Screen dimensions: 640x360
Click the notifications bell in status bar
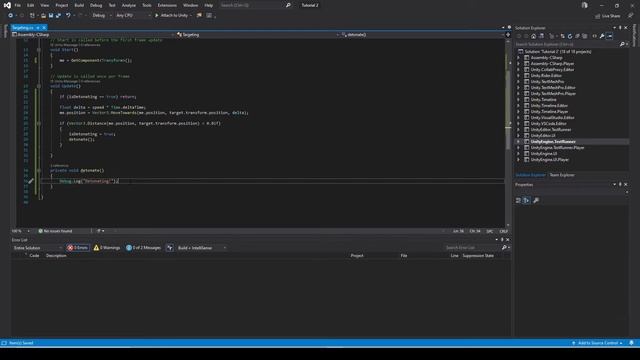click(631, 343)
